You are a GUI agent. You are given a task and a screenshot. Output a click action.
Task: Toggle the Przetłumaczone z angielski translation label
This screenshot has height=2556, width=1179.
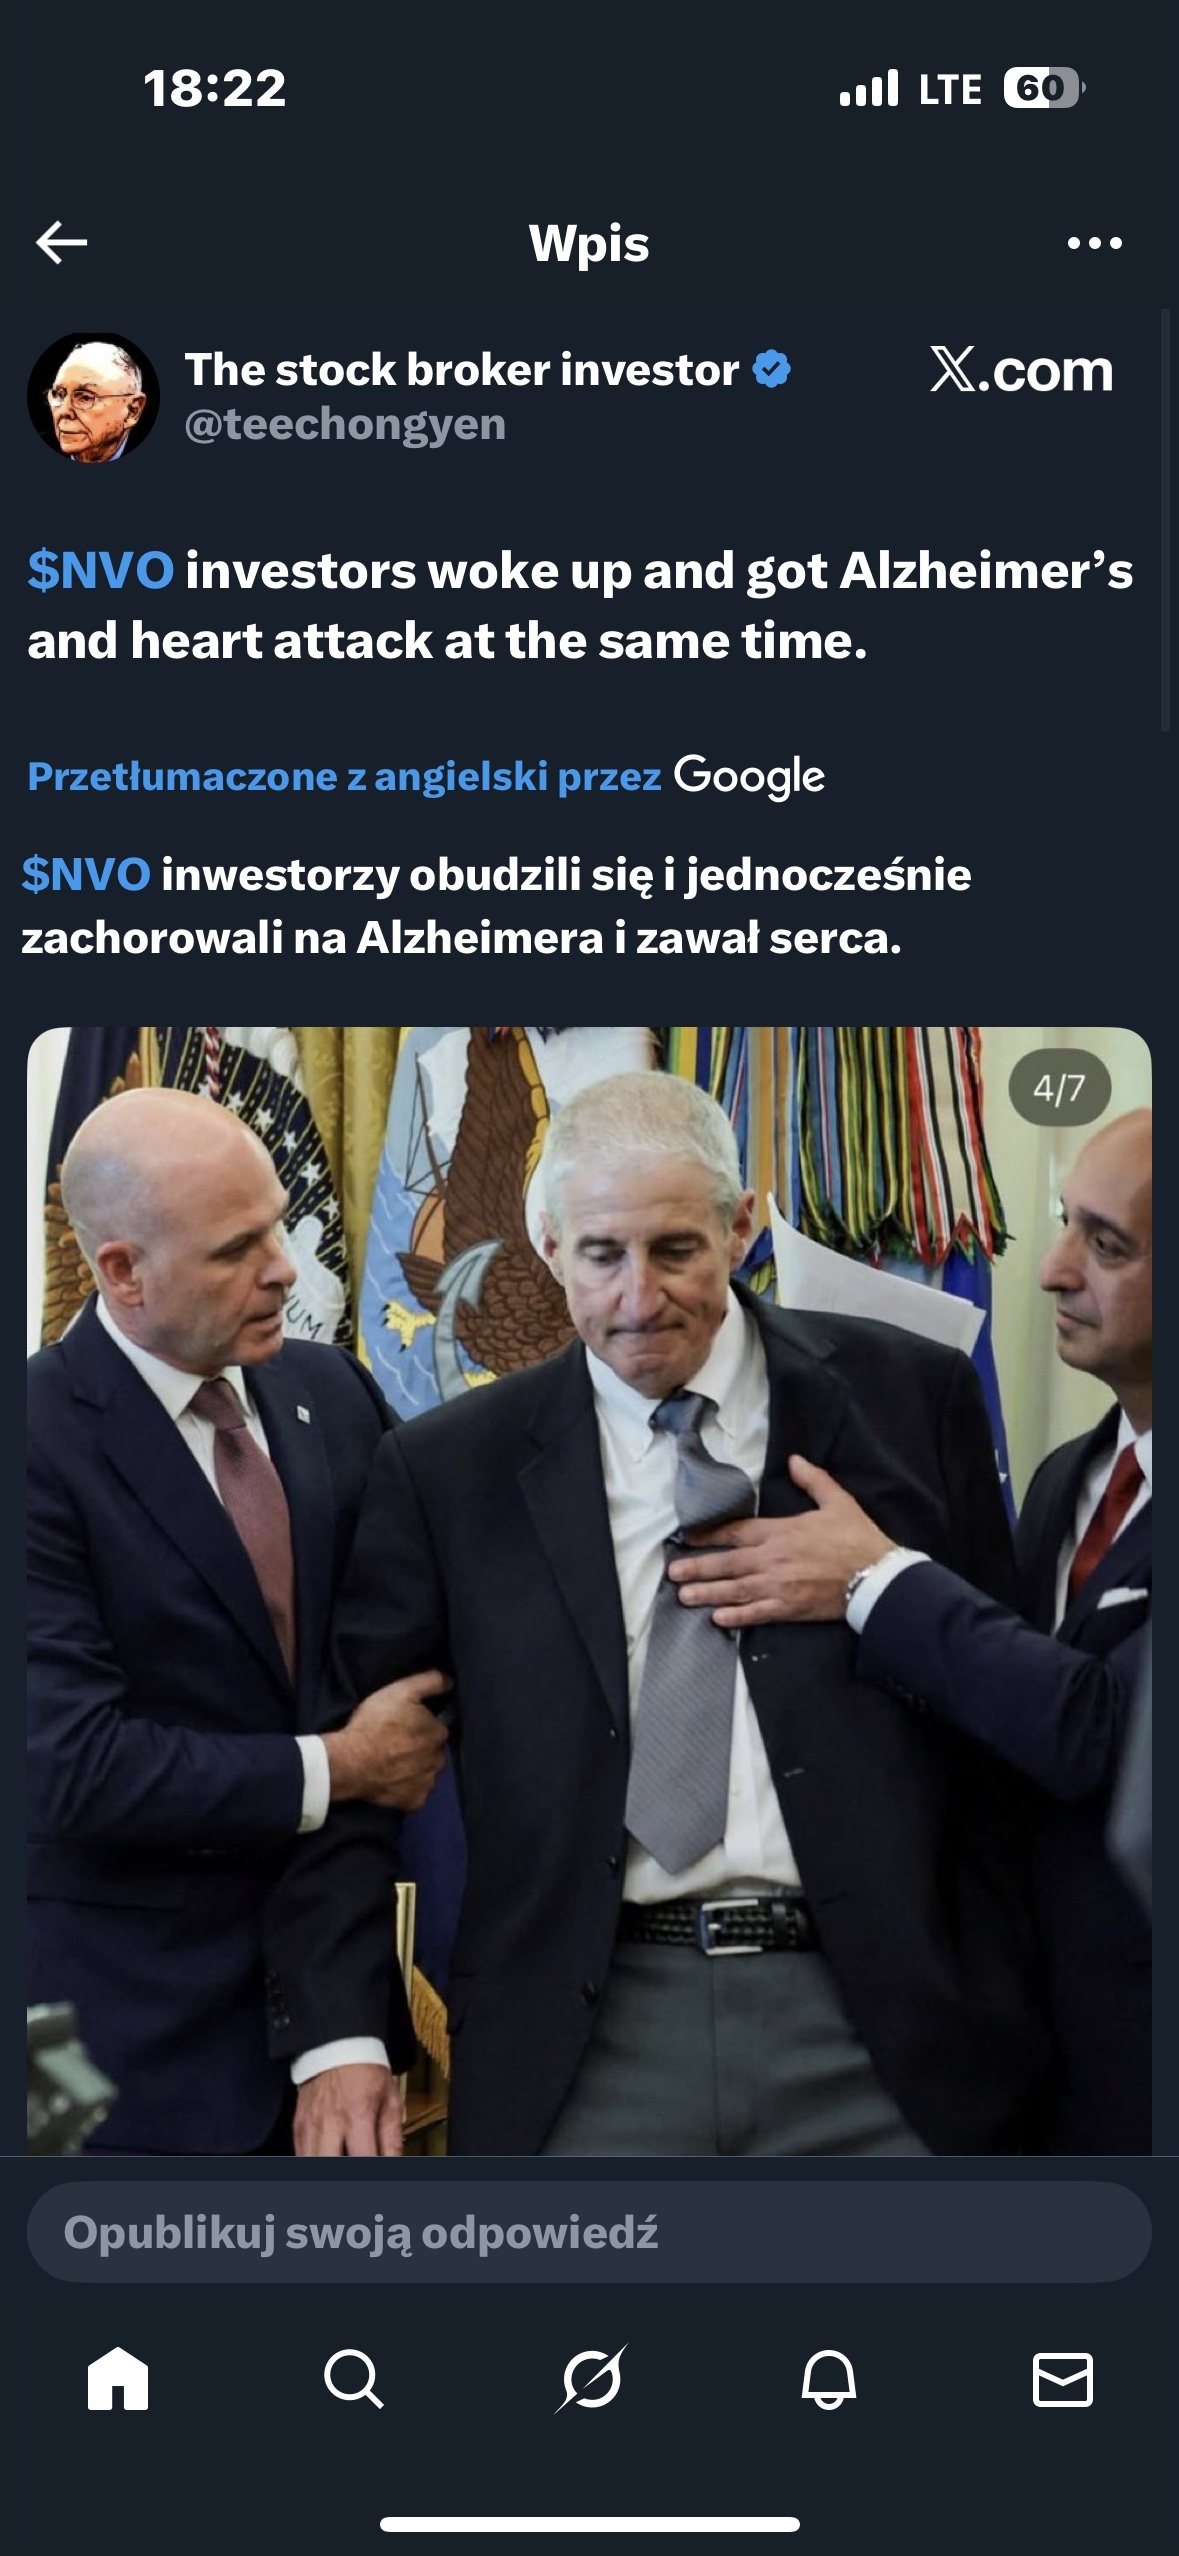click(x=344, y=776)
